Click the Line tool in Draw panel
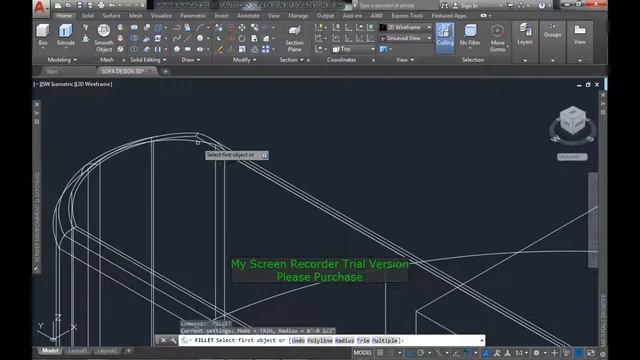 [188, 38]
